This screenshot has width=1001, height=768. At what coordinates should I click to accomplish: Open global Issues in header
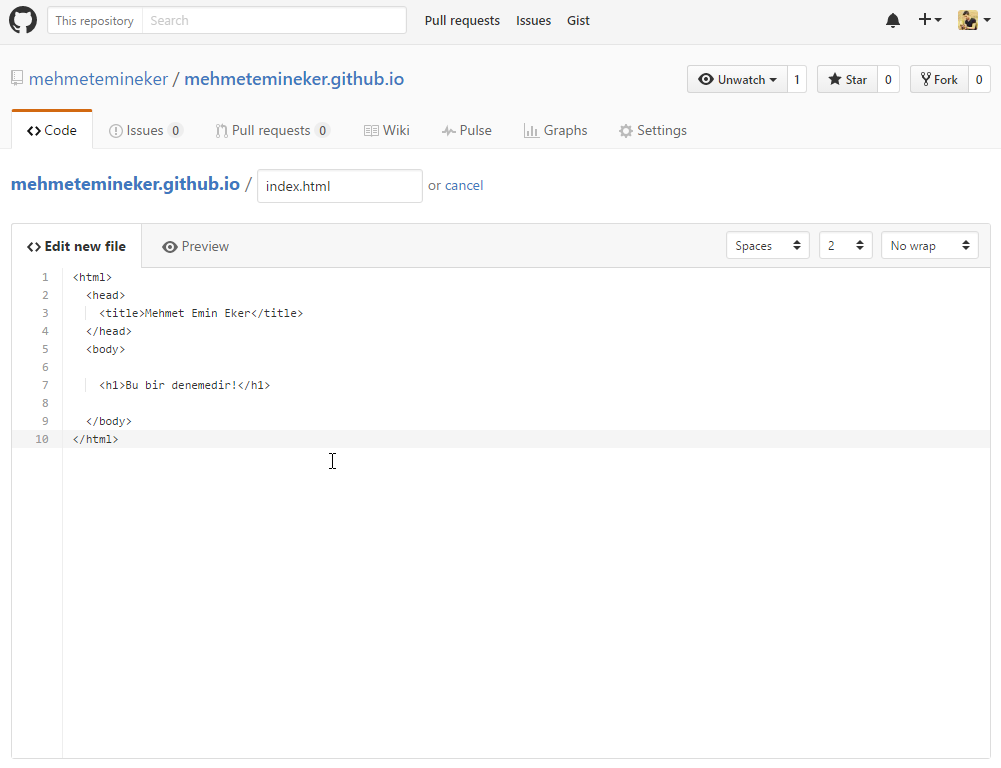pos(533,20)
